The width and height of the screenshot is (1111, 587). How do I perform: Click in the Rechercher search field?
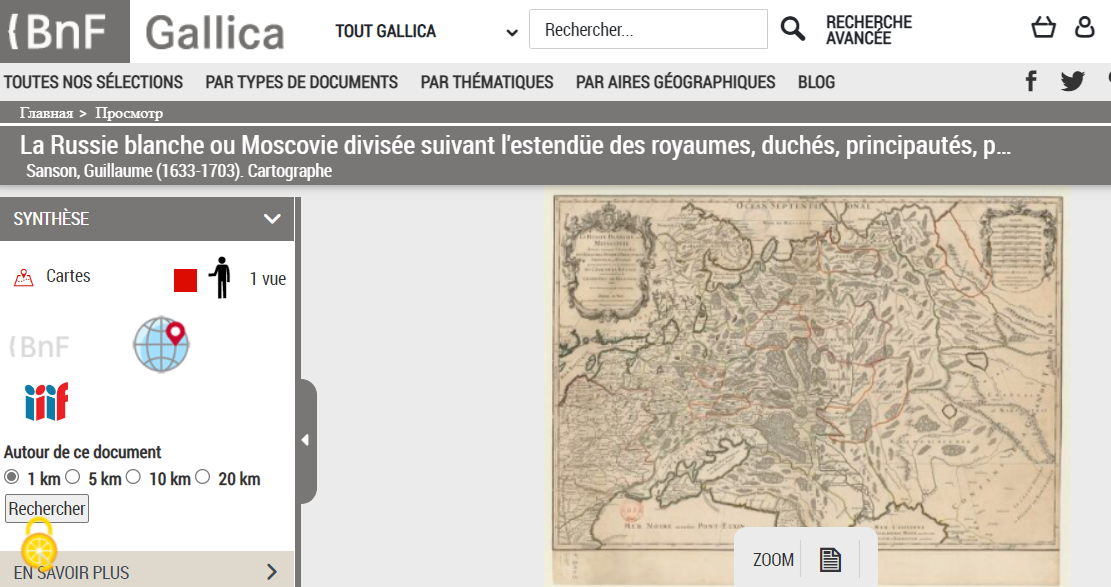pos(647,30)
